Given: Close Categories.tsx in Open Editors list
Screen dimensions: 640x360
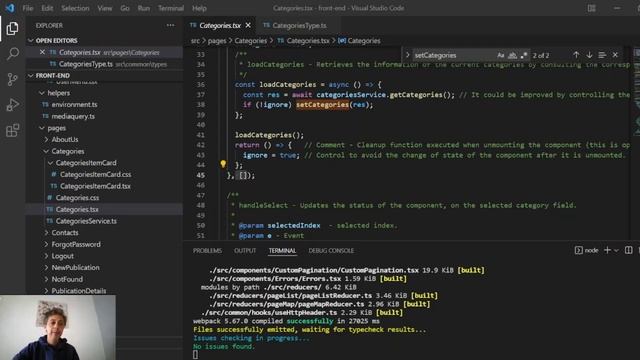Looking at the screenshot, I should coord(42,52).
